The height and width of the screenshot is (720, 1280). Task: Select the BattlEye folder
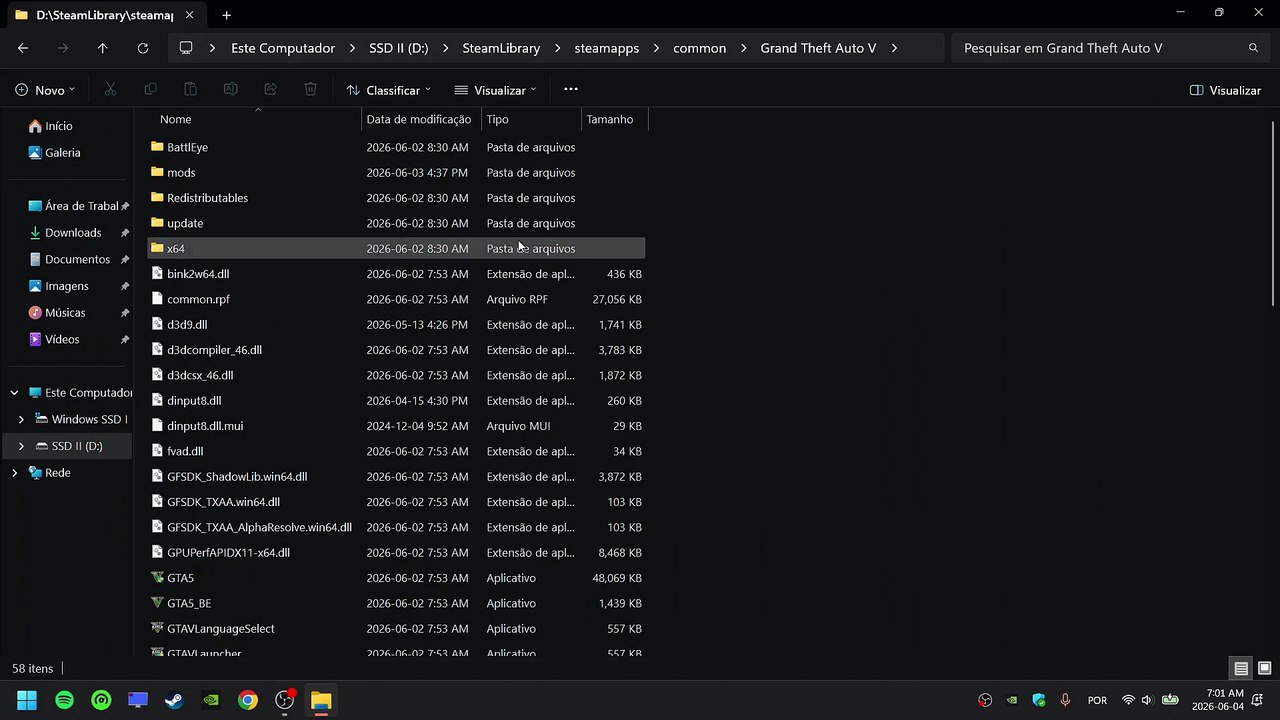click(x=396, y=147)
